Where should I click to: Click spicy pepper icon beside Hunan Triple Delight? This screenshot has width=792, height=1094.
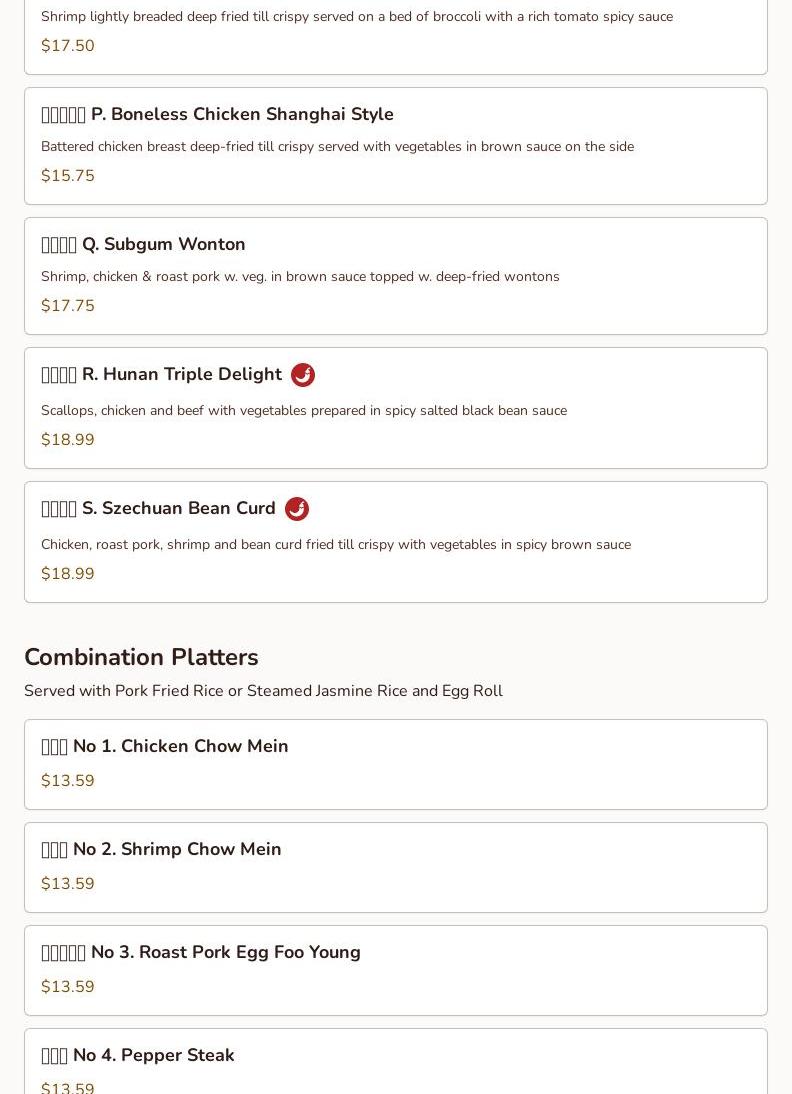tap(303, 375)
